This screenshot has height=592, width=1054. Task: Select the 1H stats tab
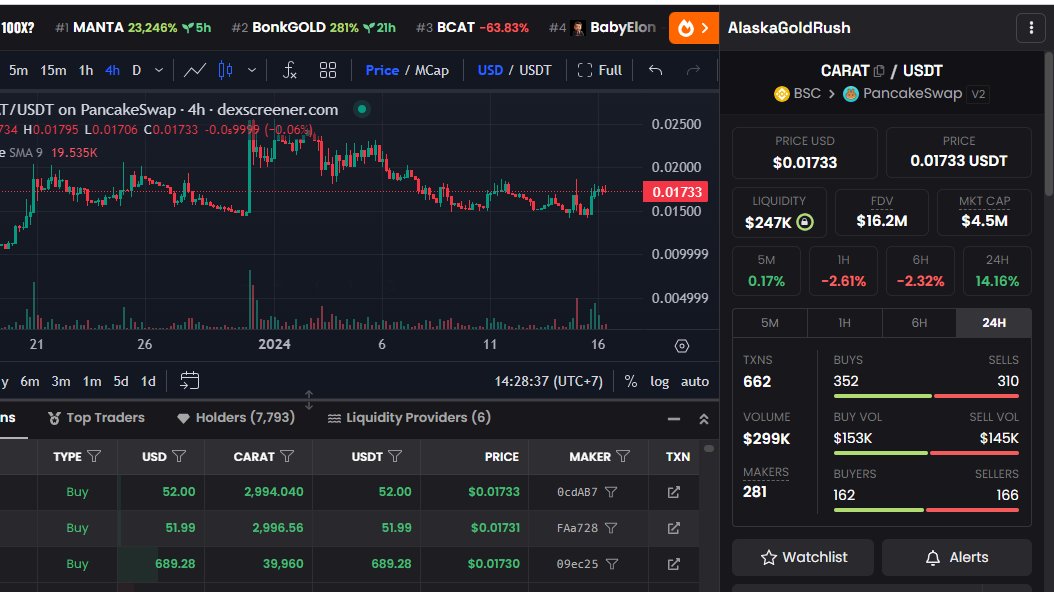pyautogui.click(x=844, y=323)
